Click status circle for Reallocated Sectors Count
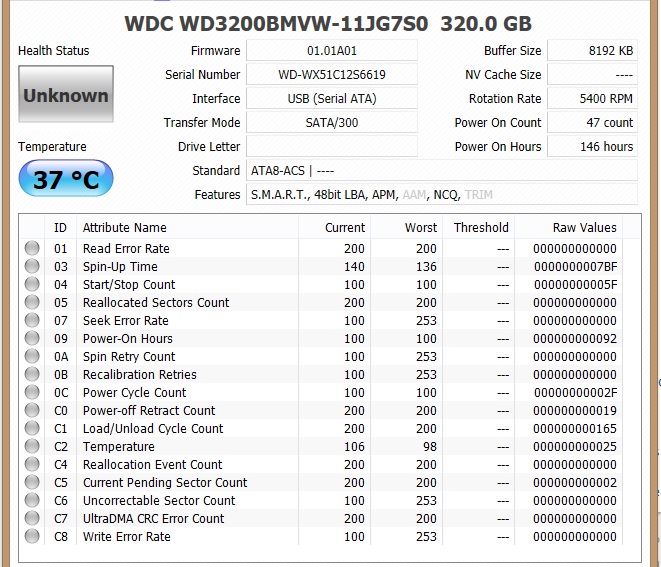Image resolution: width=661 pixels, height=567 pixels. pos(32,302)
